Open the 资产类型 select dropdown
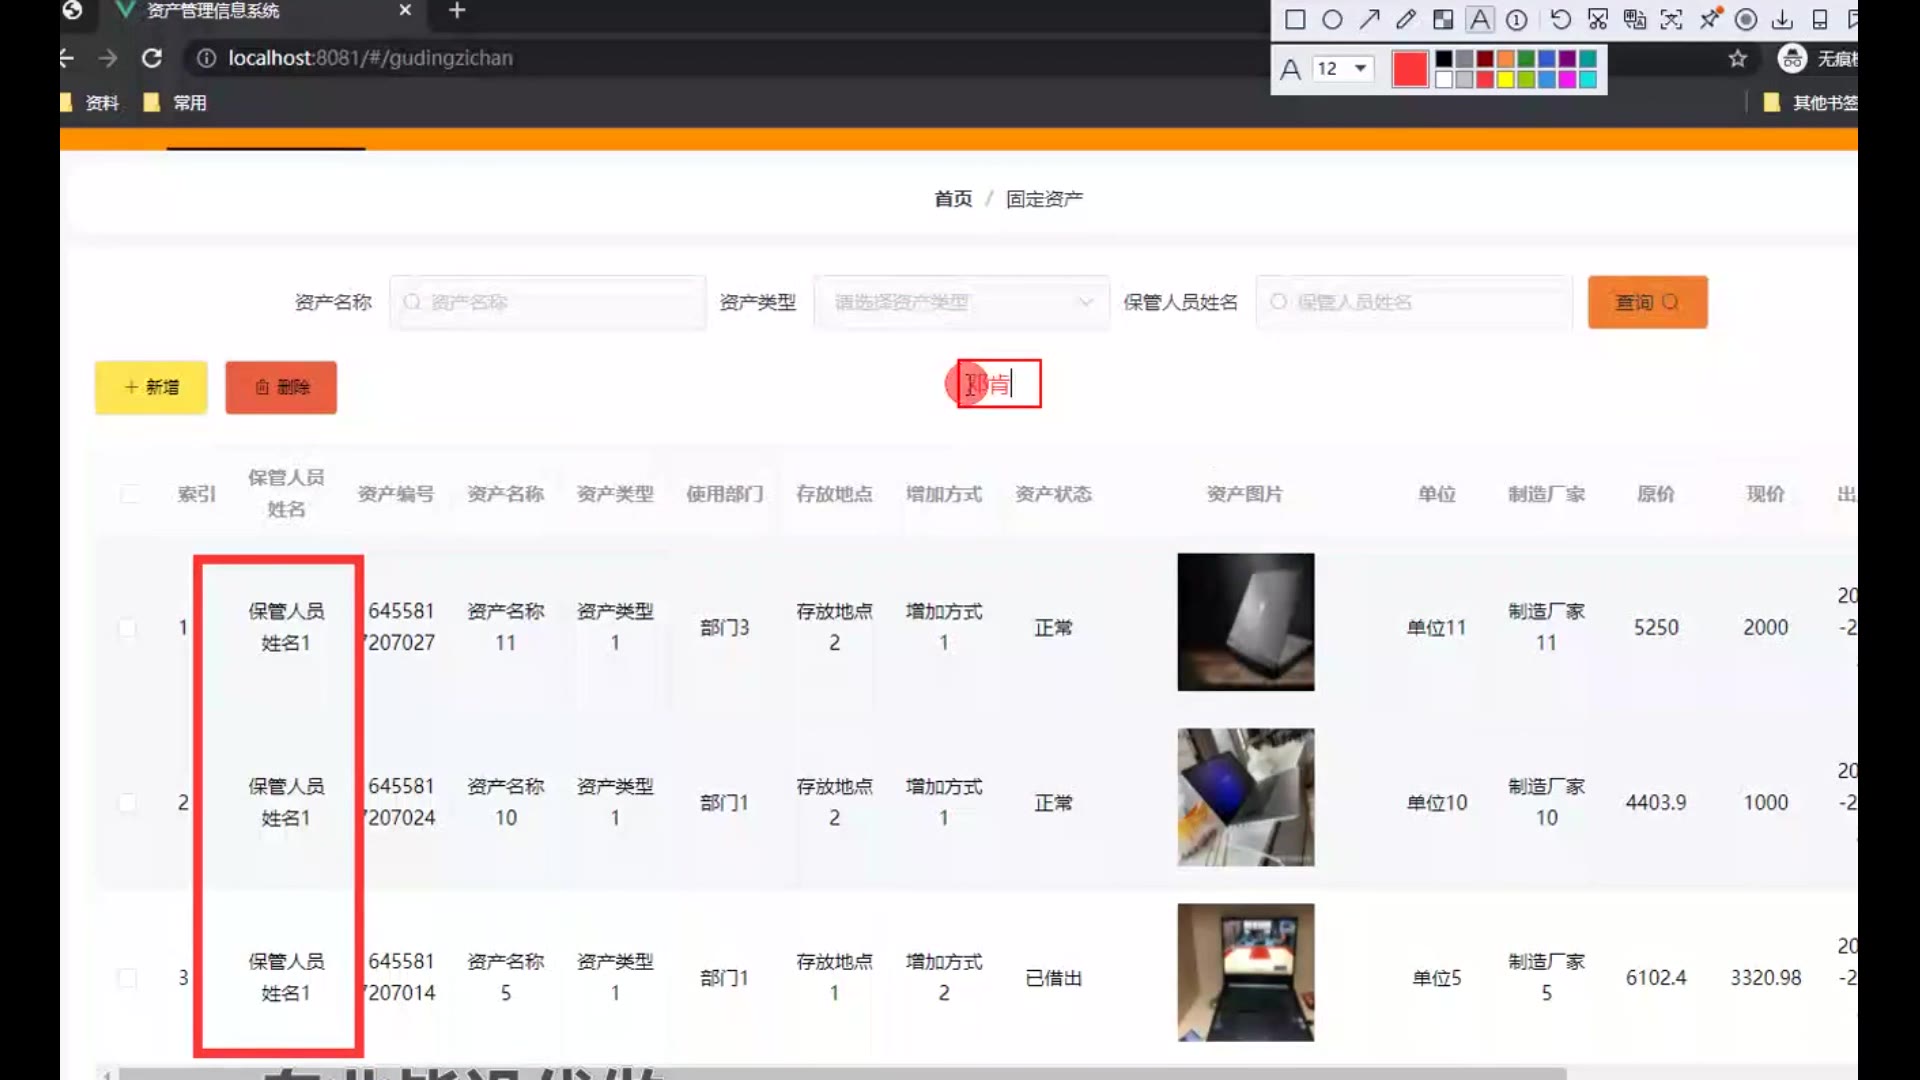 (961, 302)
